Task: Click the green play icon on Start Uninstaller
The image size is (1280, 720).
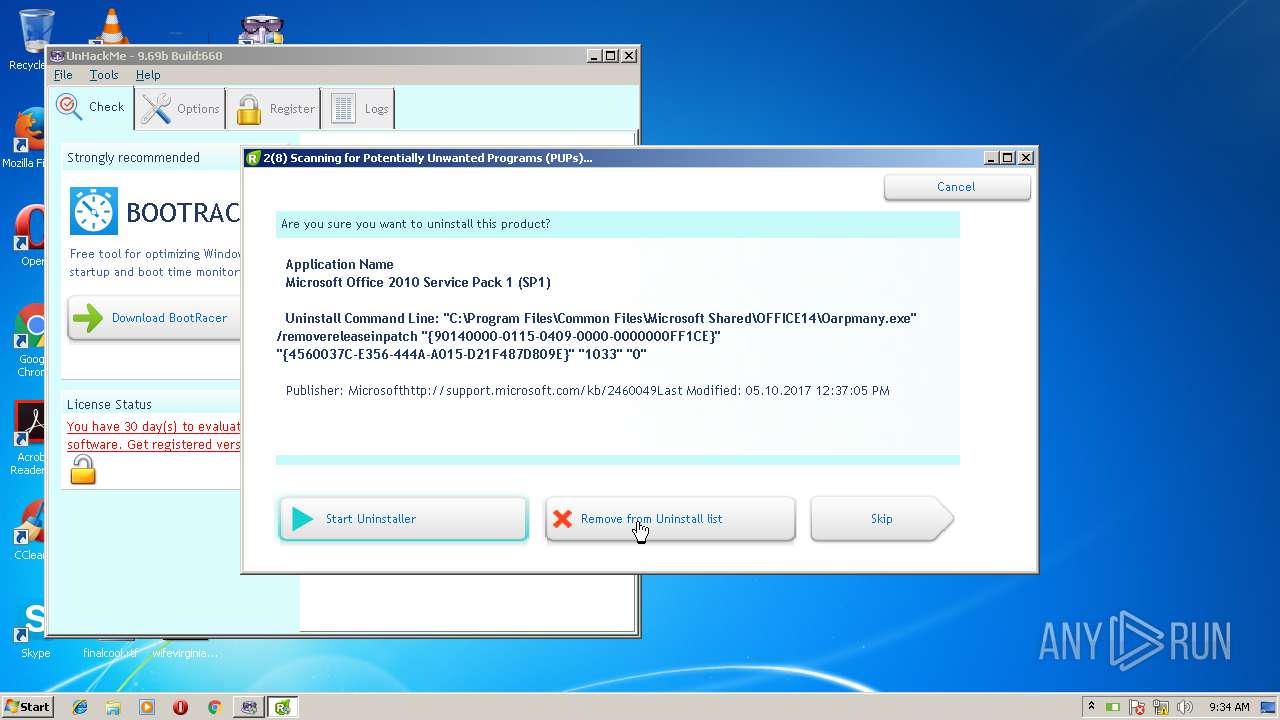Action: [302, 519]
